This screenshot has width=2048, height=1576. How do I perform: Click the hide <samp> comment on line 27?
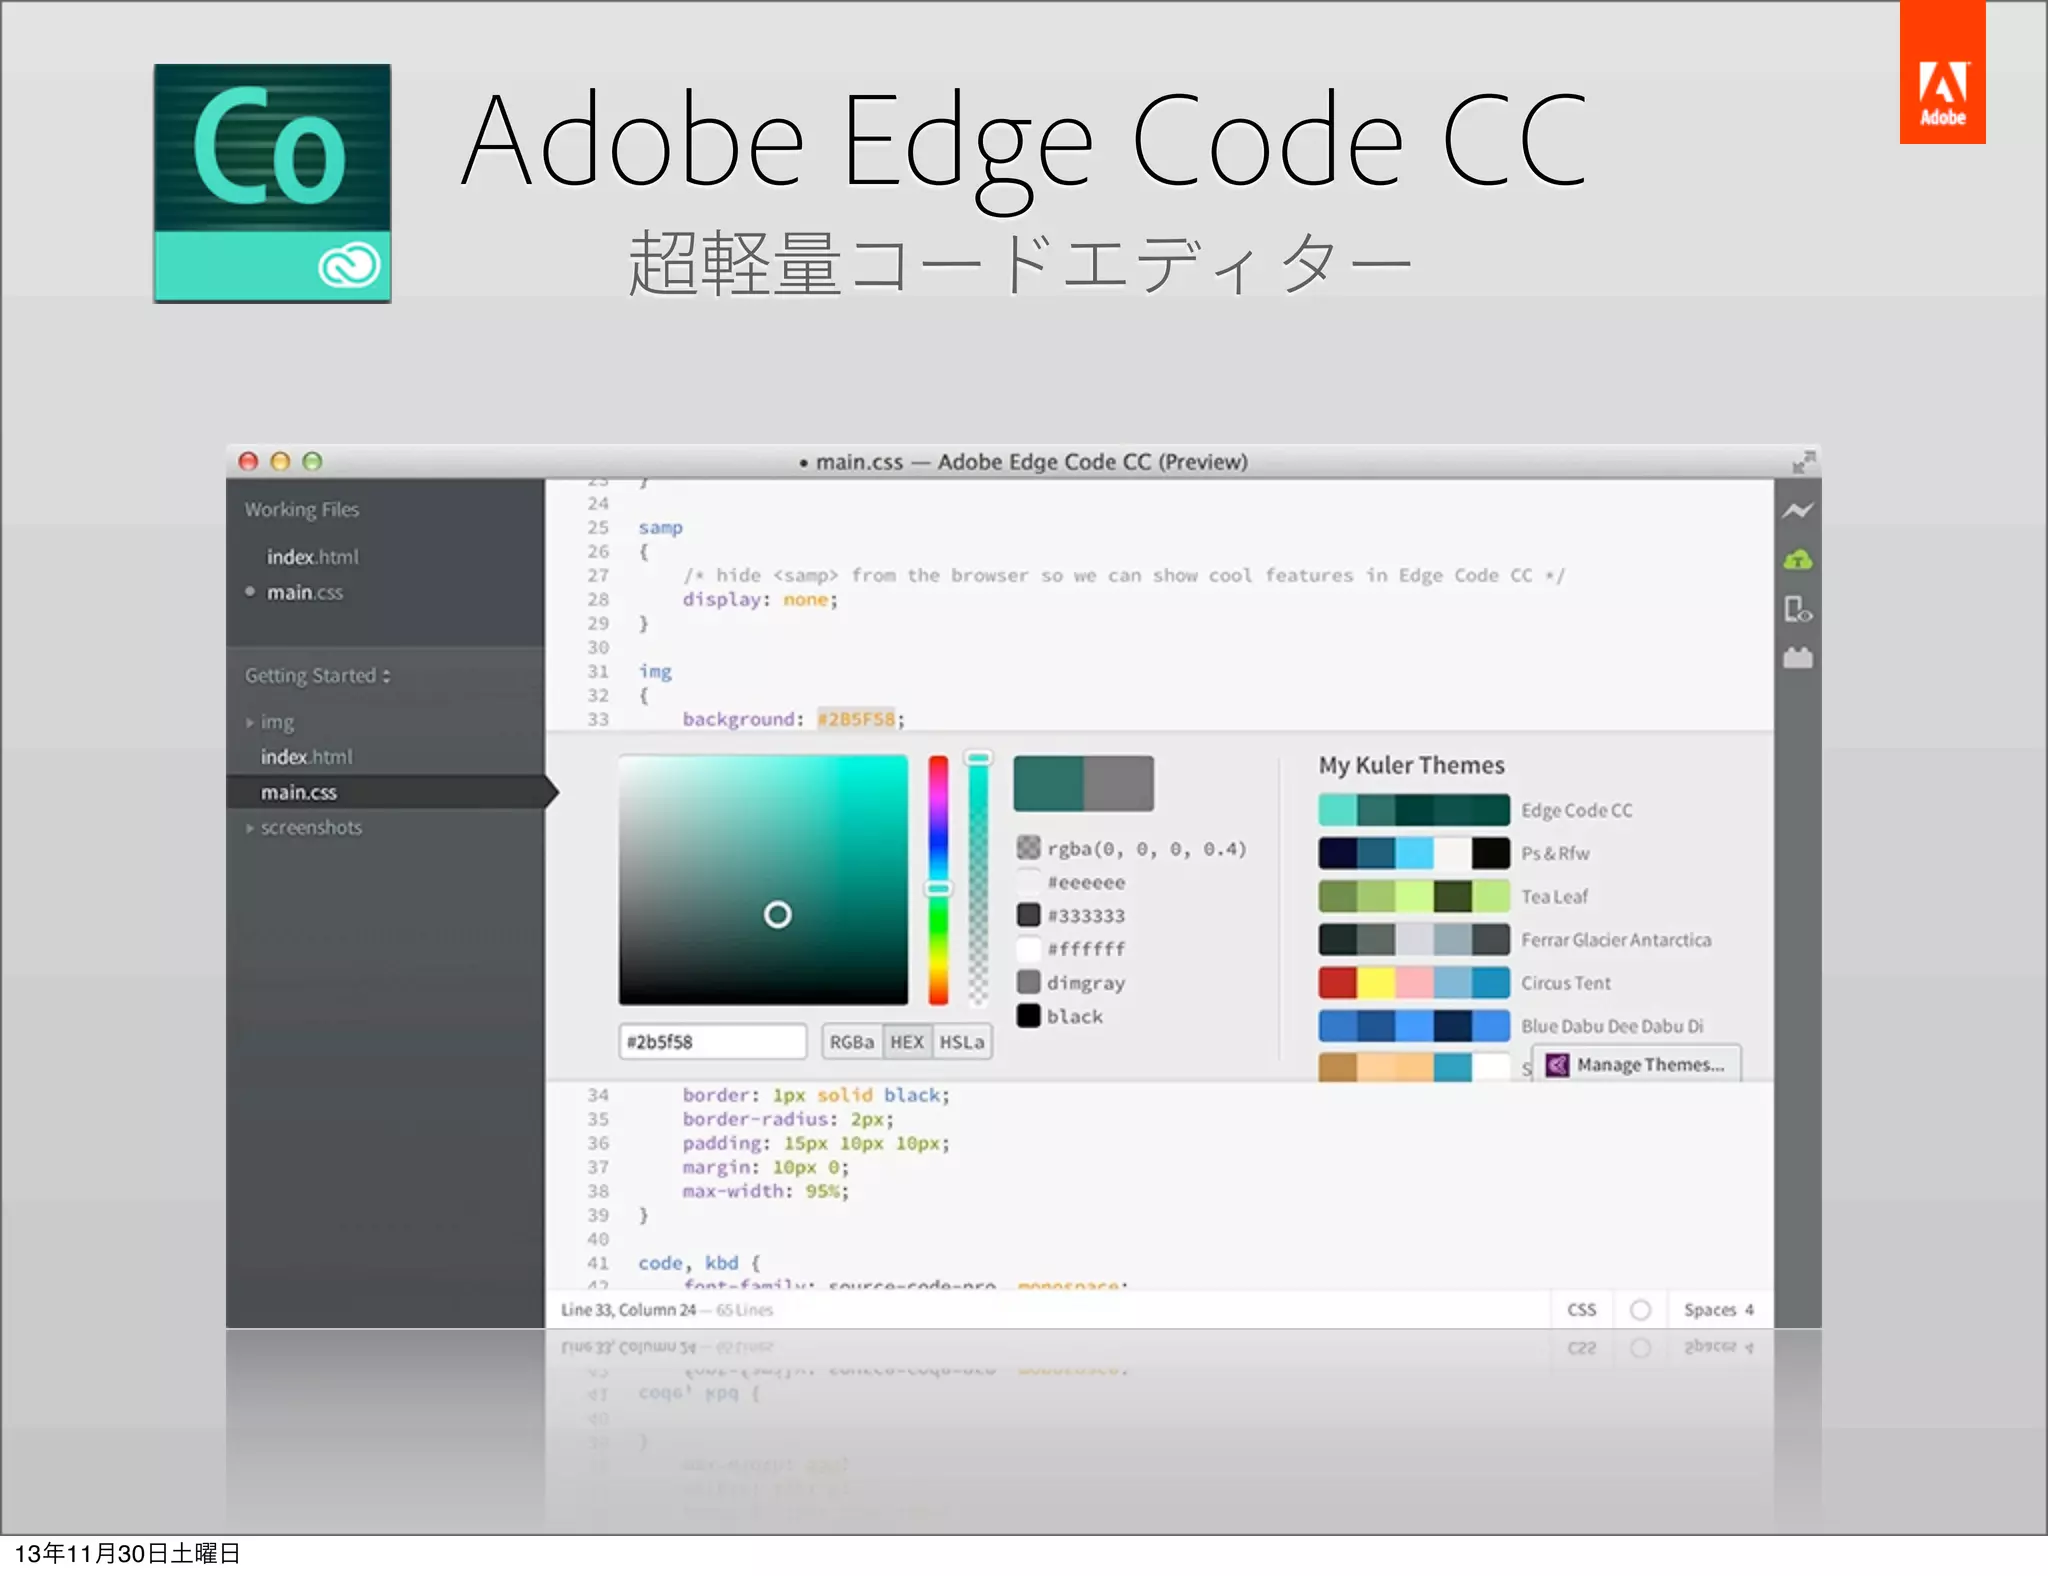(1124, 576)
